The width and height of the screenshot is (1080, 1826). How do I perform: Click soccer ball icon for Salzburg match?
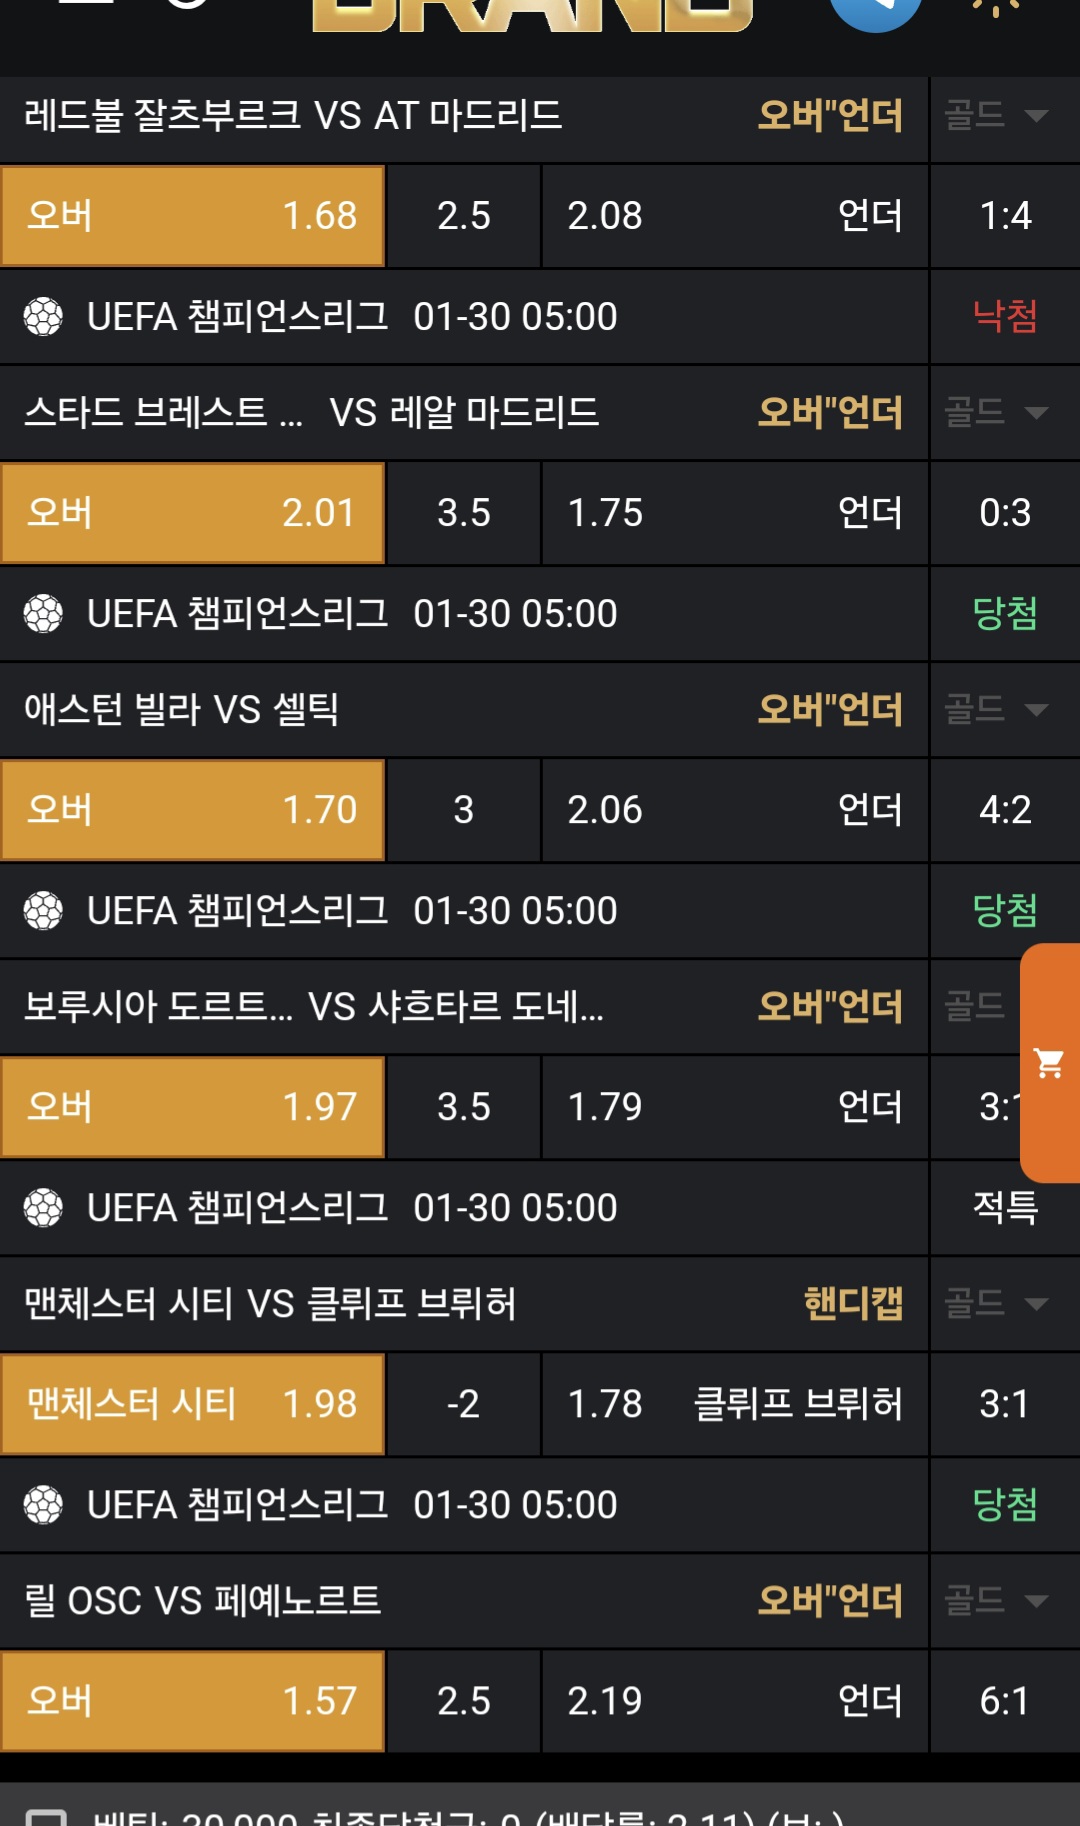click(x=43, y=317)
